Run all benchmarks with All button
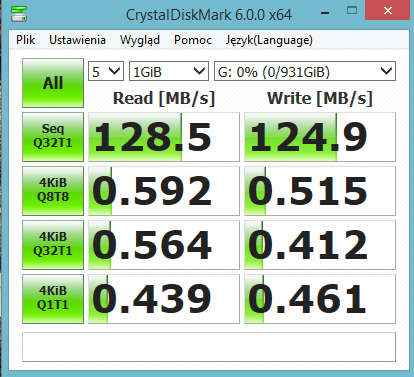This screenshot has height=377, width=414. 53,83
